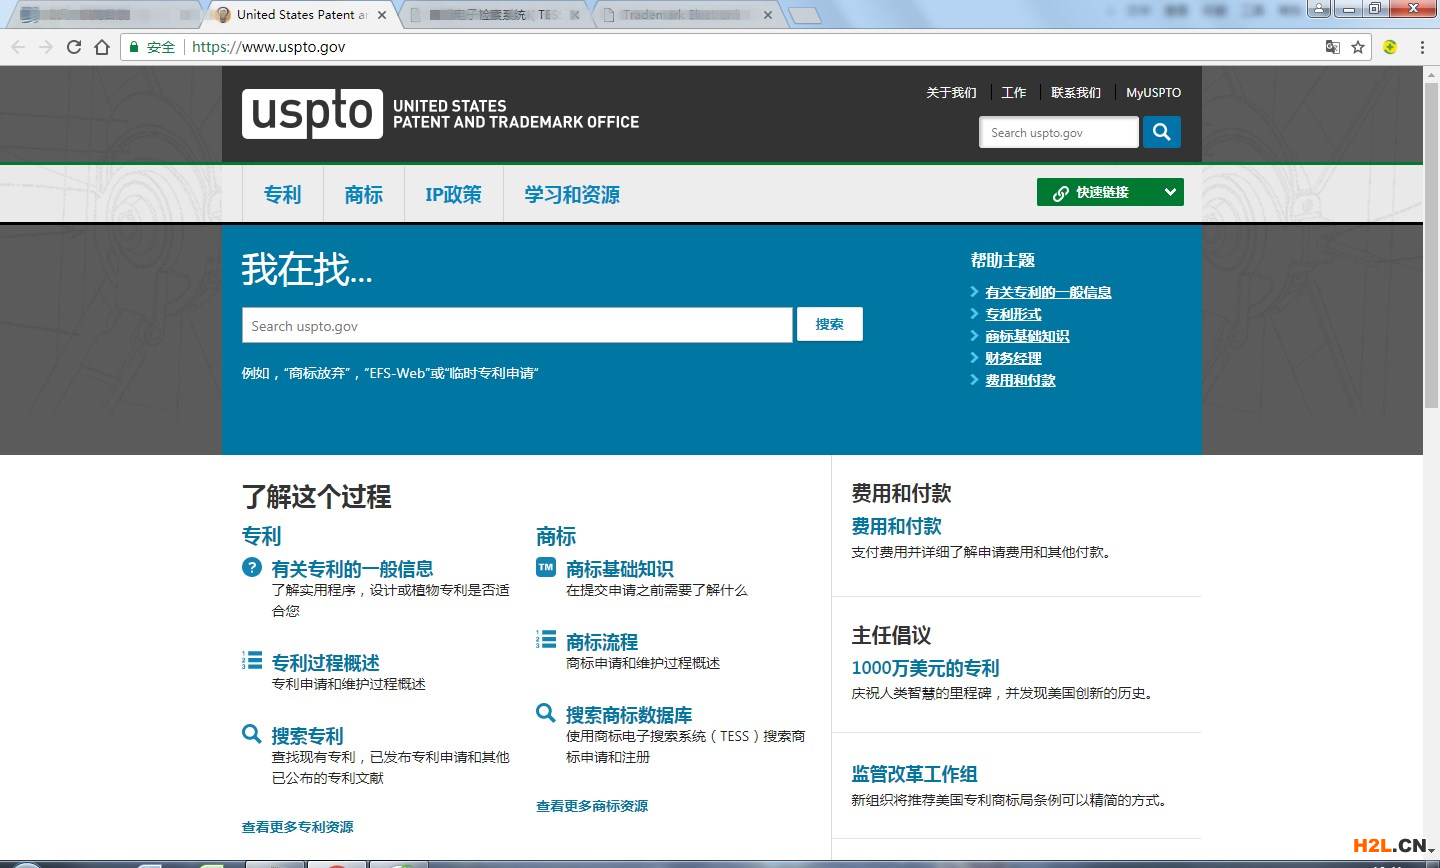The image size is (1440, 868).
Task: Close the United States Patent tab
Action: 381,15
